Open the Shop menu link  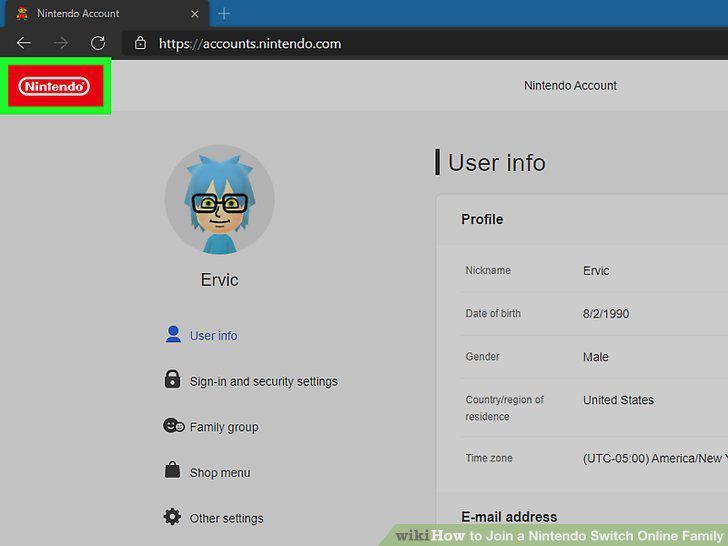click(x=220, y=473)
